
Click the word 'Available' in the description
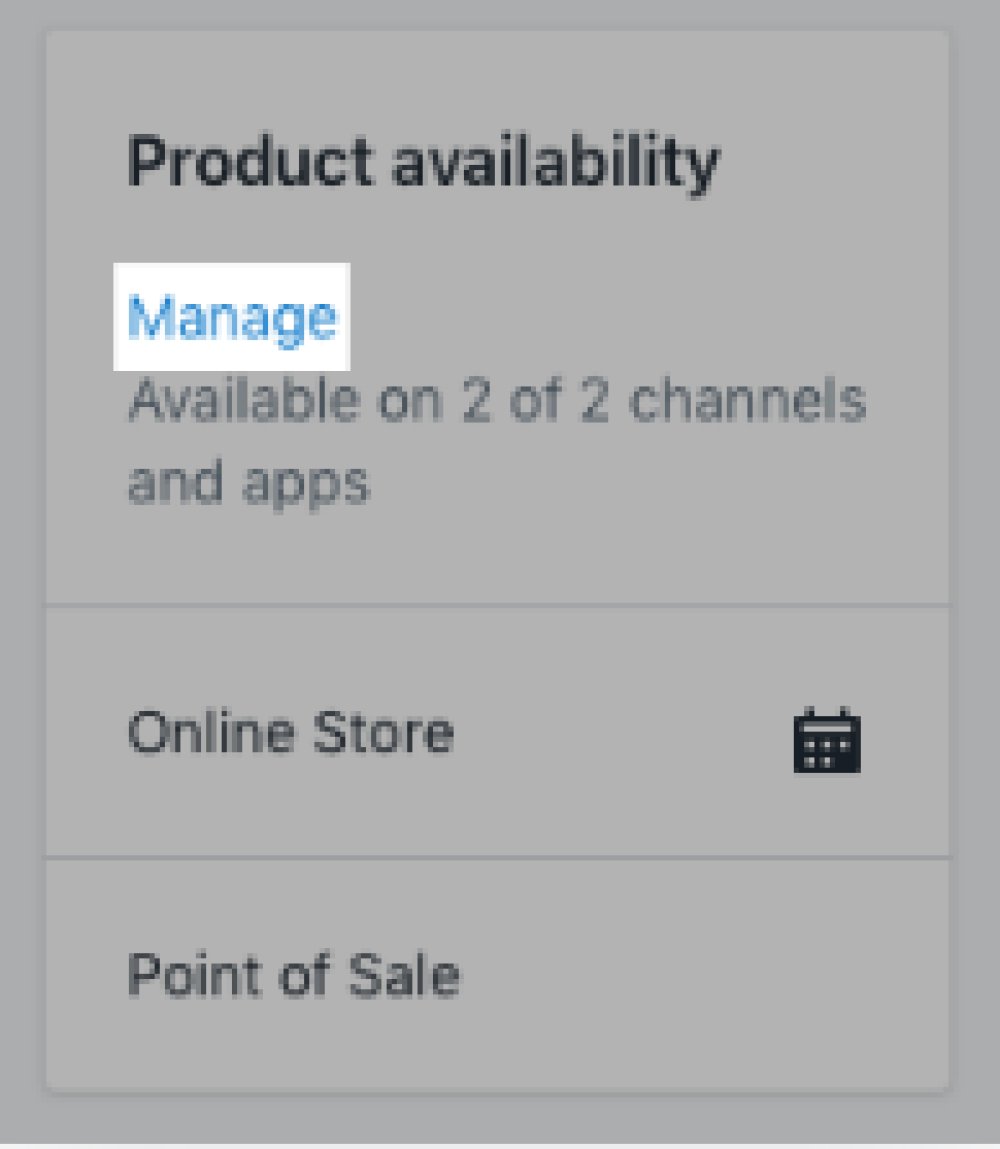coord(244,400)
